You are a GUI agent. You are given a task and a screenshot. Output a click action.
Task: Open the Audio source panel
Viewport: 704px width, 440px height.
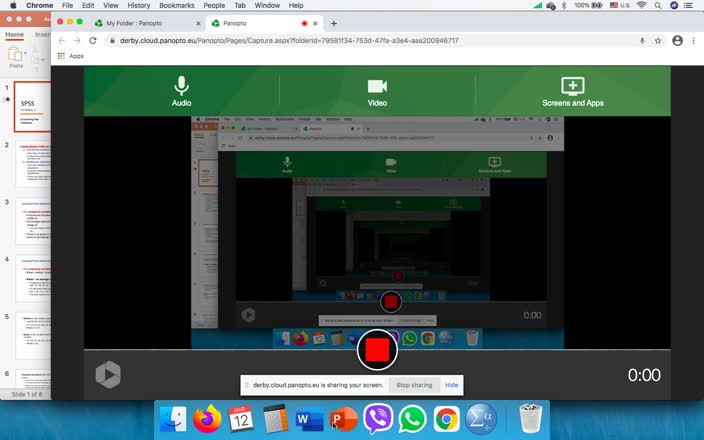(181, 91)
